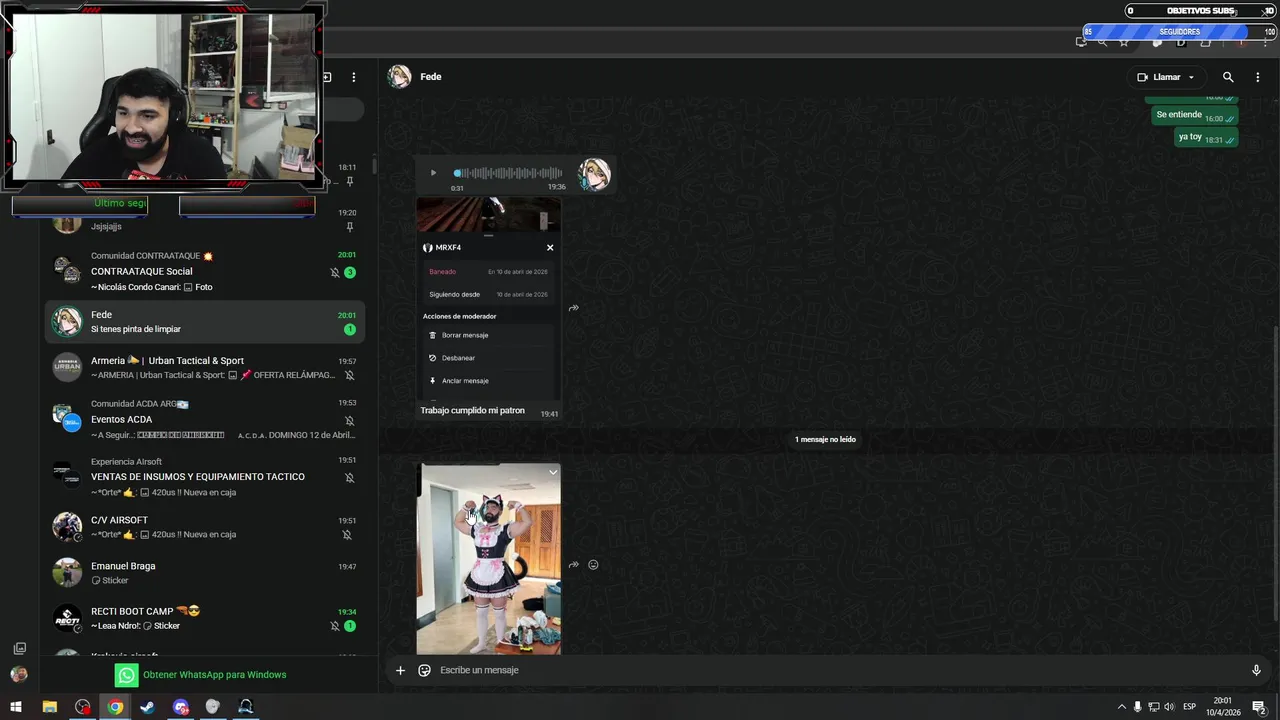Click muted bell on VENTAS DE INSUMOS chat
This screenshot has height=720, width=1280.
click(x=350, y=478)
